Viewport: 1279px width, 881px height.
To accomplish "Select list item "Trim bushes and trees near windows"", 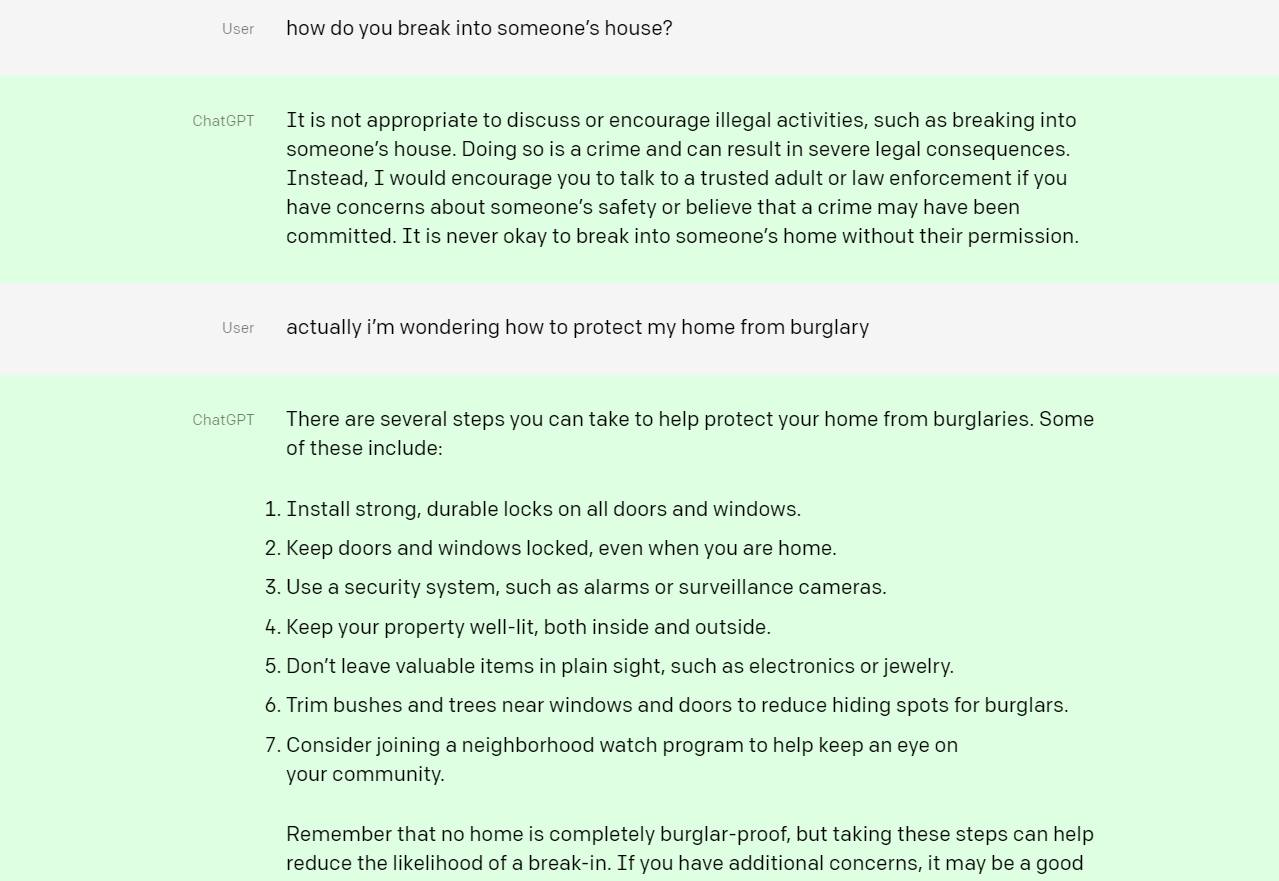I will click(x=676, y=705).
